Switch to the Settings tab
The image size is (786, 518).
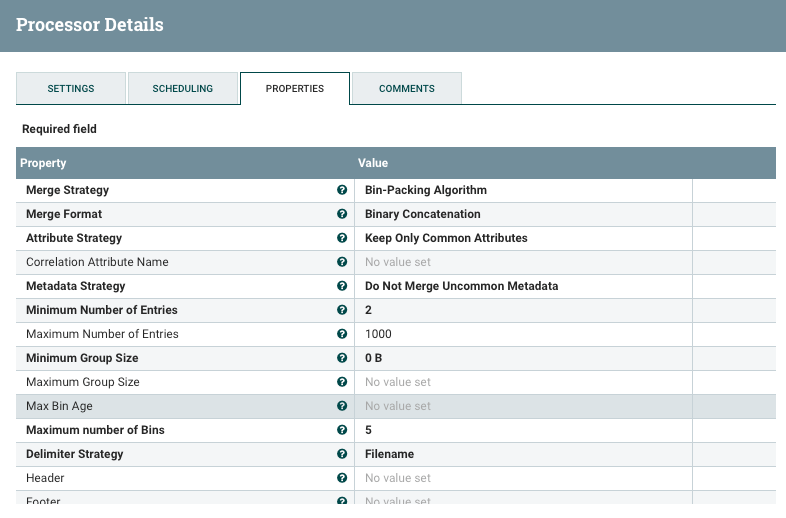71,88
